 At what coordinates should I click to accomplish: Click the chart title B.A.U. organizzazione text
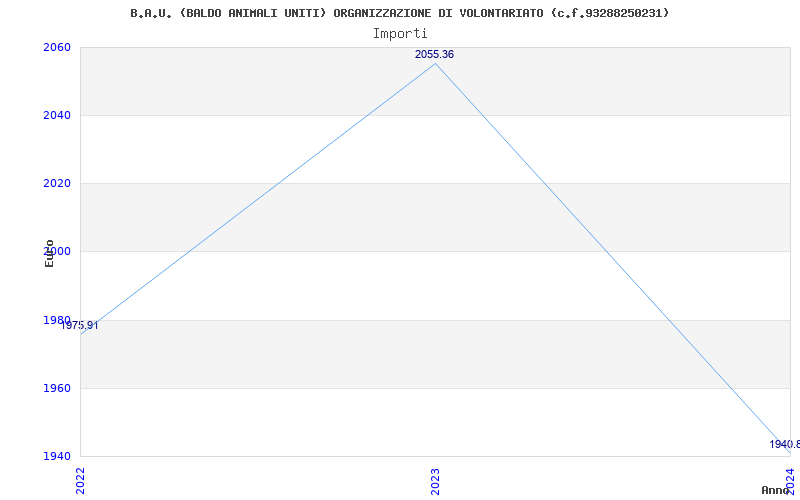[x=399, y=13]
